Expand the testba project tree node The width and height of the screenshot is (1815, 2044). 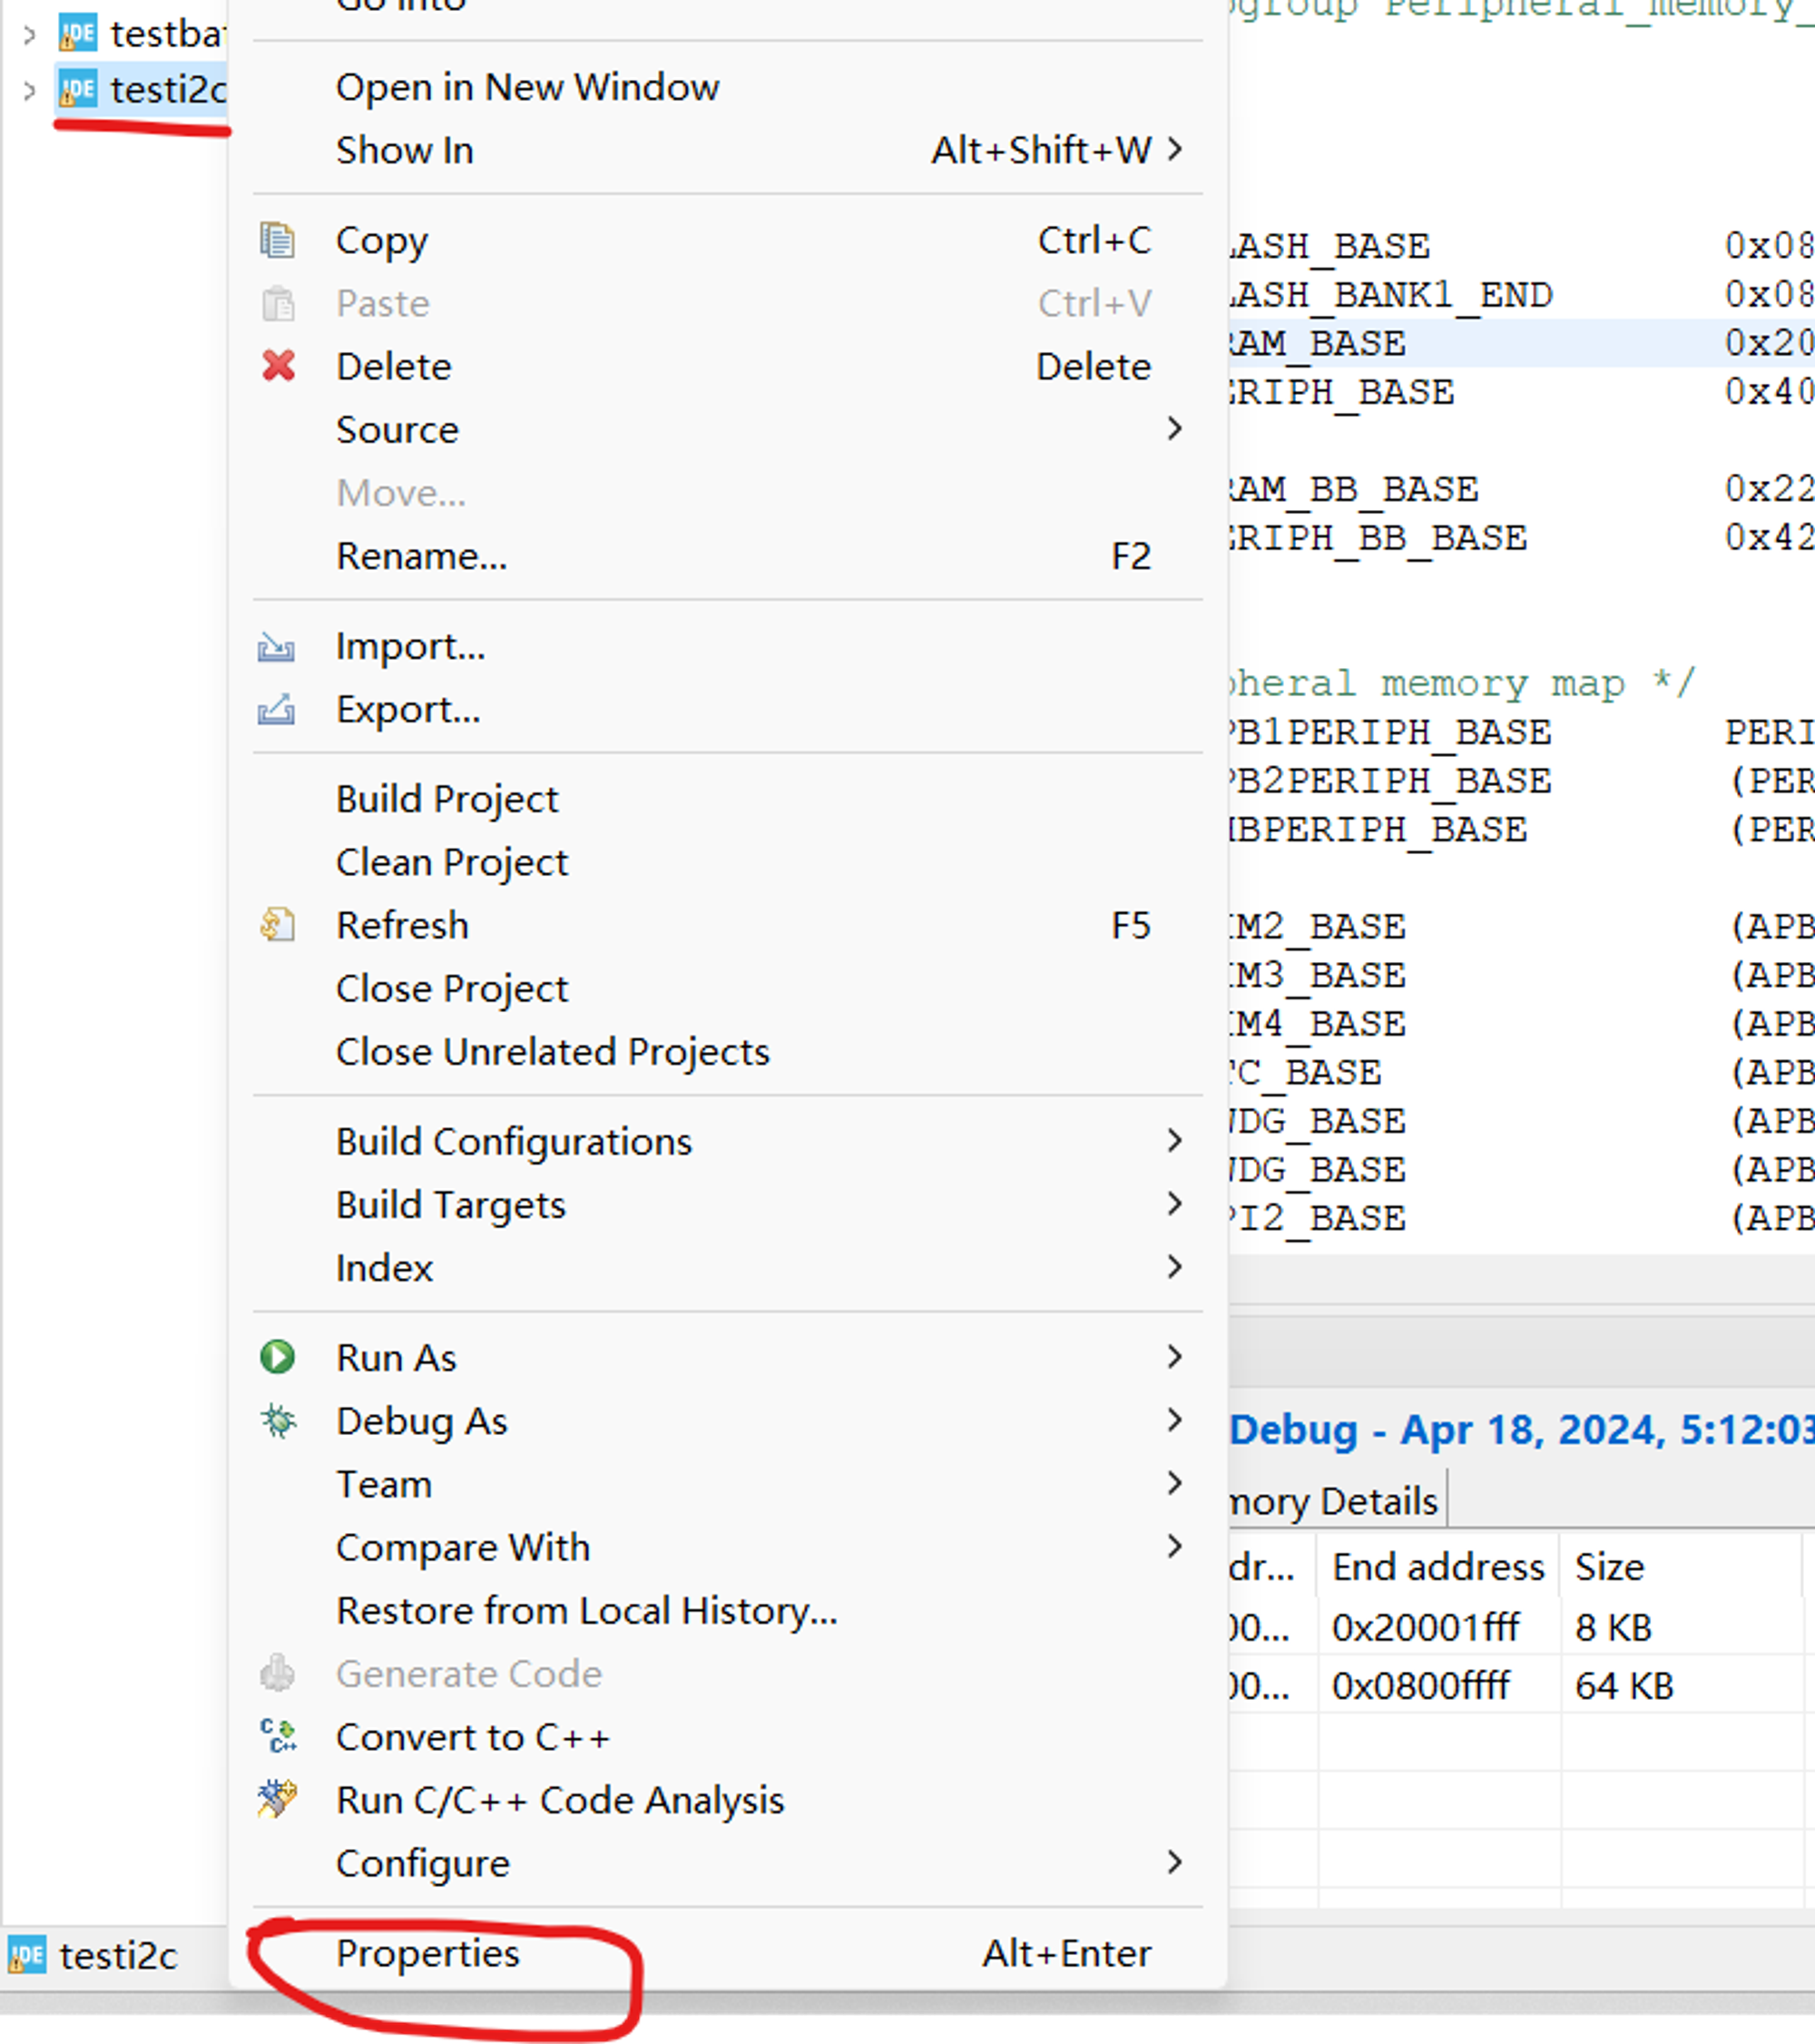(x=29, y=35)
